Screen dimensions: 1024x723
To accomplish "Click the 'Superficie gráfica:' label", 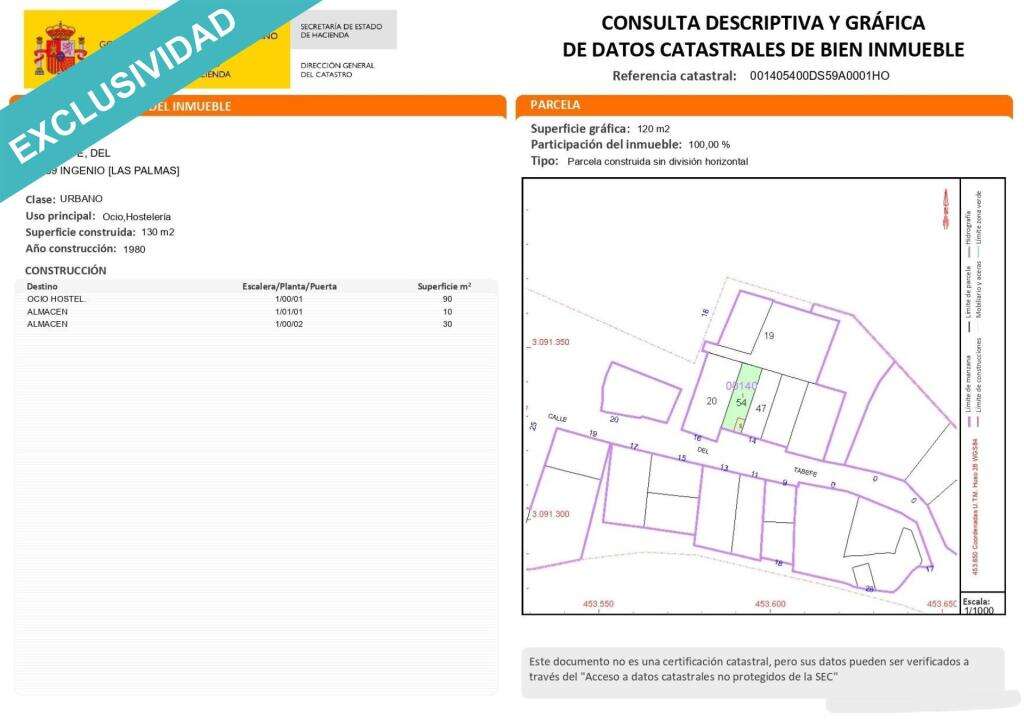I will click(580, 129).
